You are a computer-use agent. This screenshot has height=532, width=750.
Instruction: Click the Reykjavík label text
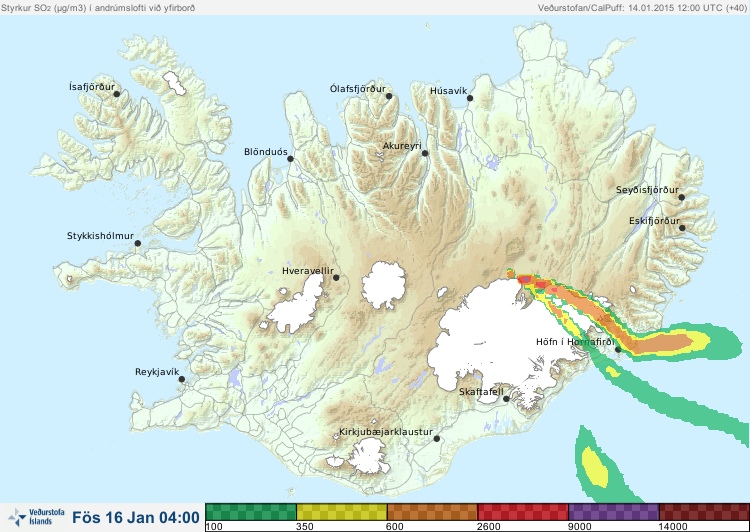[157, 372]
